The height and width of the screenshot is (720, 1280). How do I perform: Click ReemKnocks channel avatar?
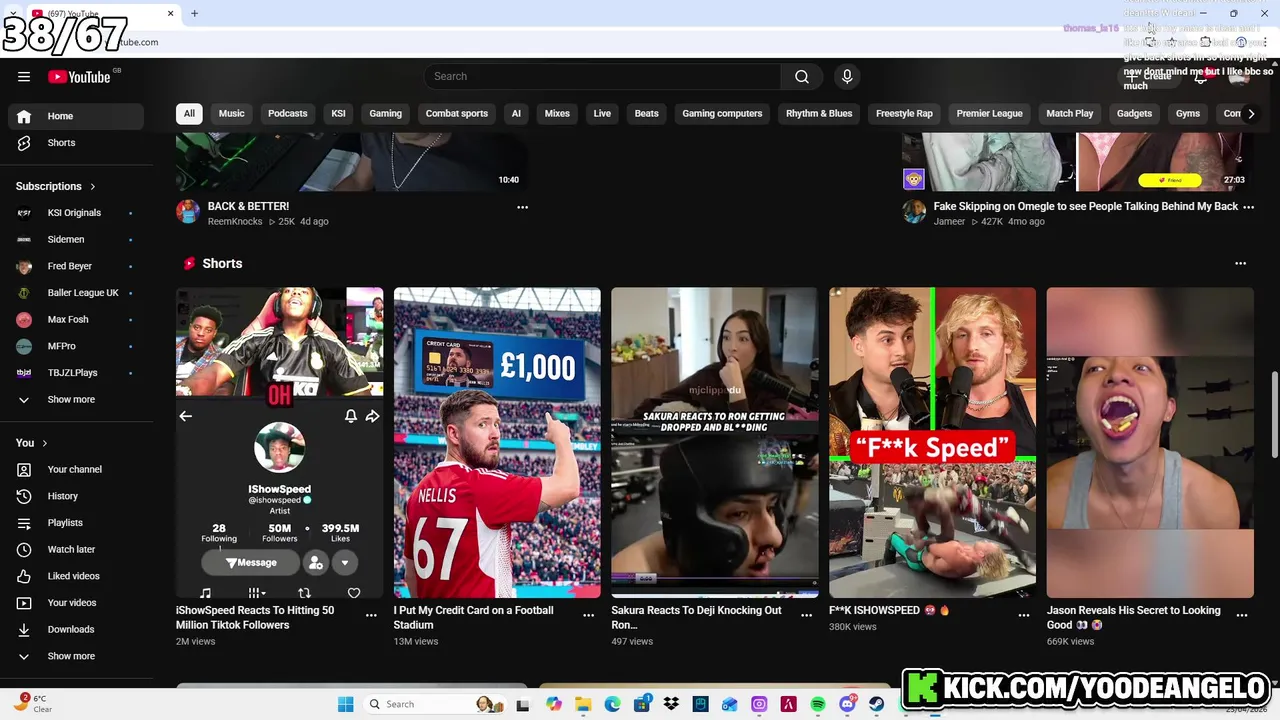[x=188, y=211]
